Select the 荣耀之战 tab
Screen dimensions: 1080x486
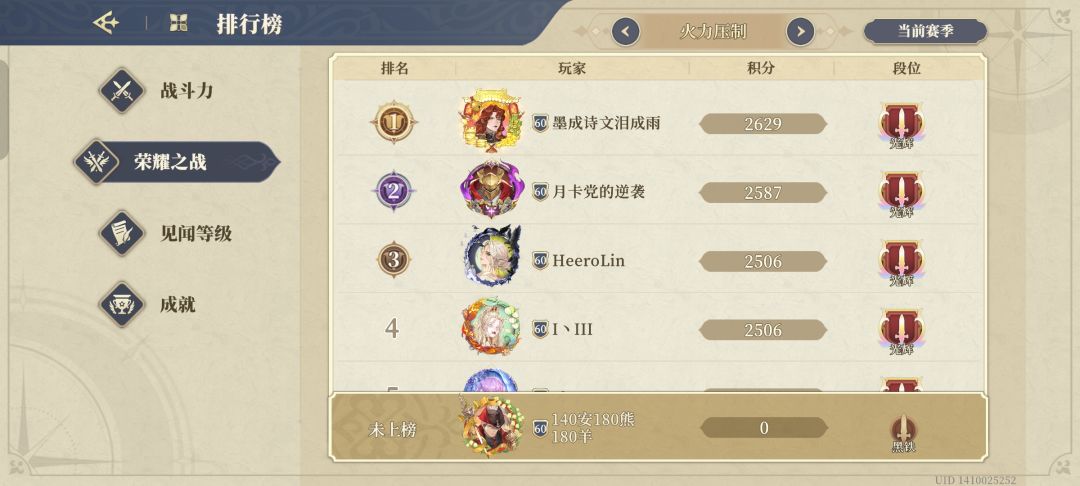(178, 162)
